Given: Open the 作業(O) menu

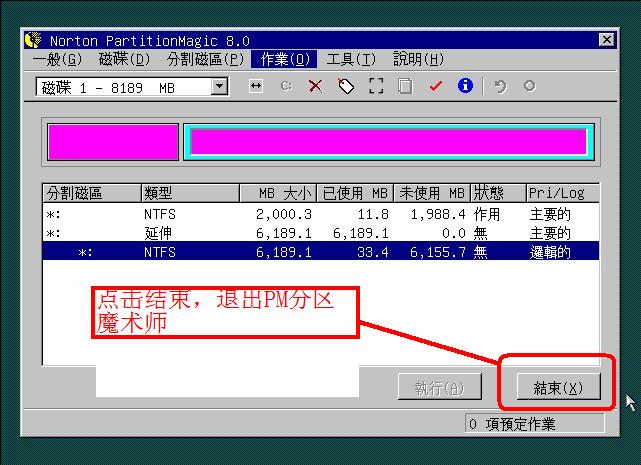Looking at the screenshot, I should tap(284, 60).
